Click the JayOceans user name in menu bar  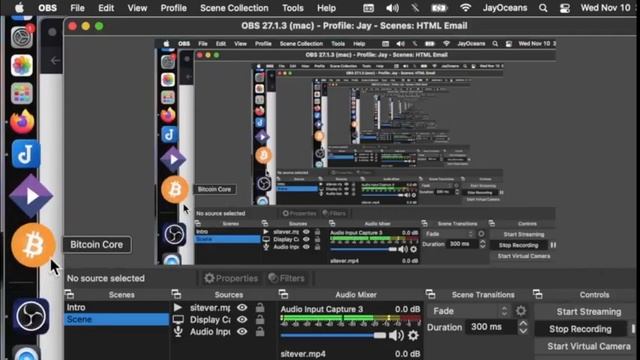pos(505,8)
